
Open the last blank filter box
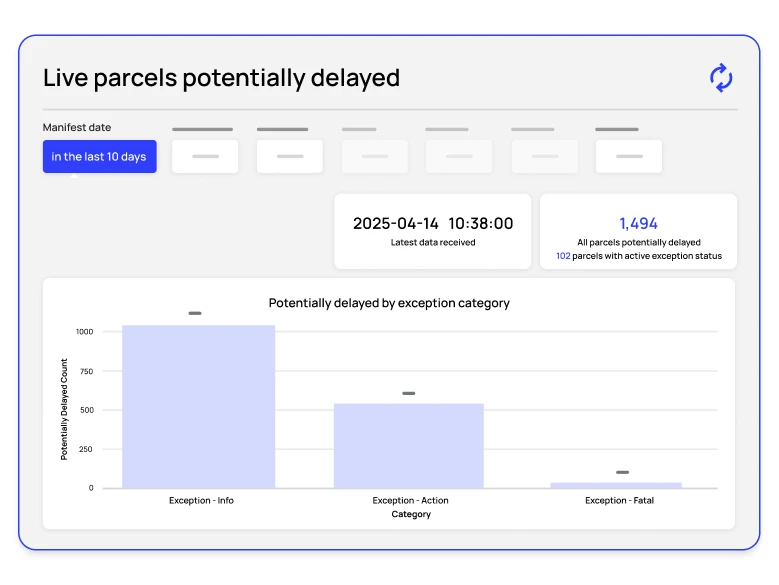click(629, 156)
